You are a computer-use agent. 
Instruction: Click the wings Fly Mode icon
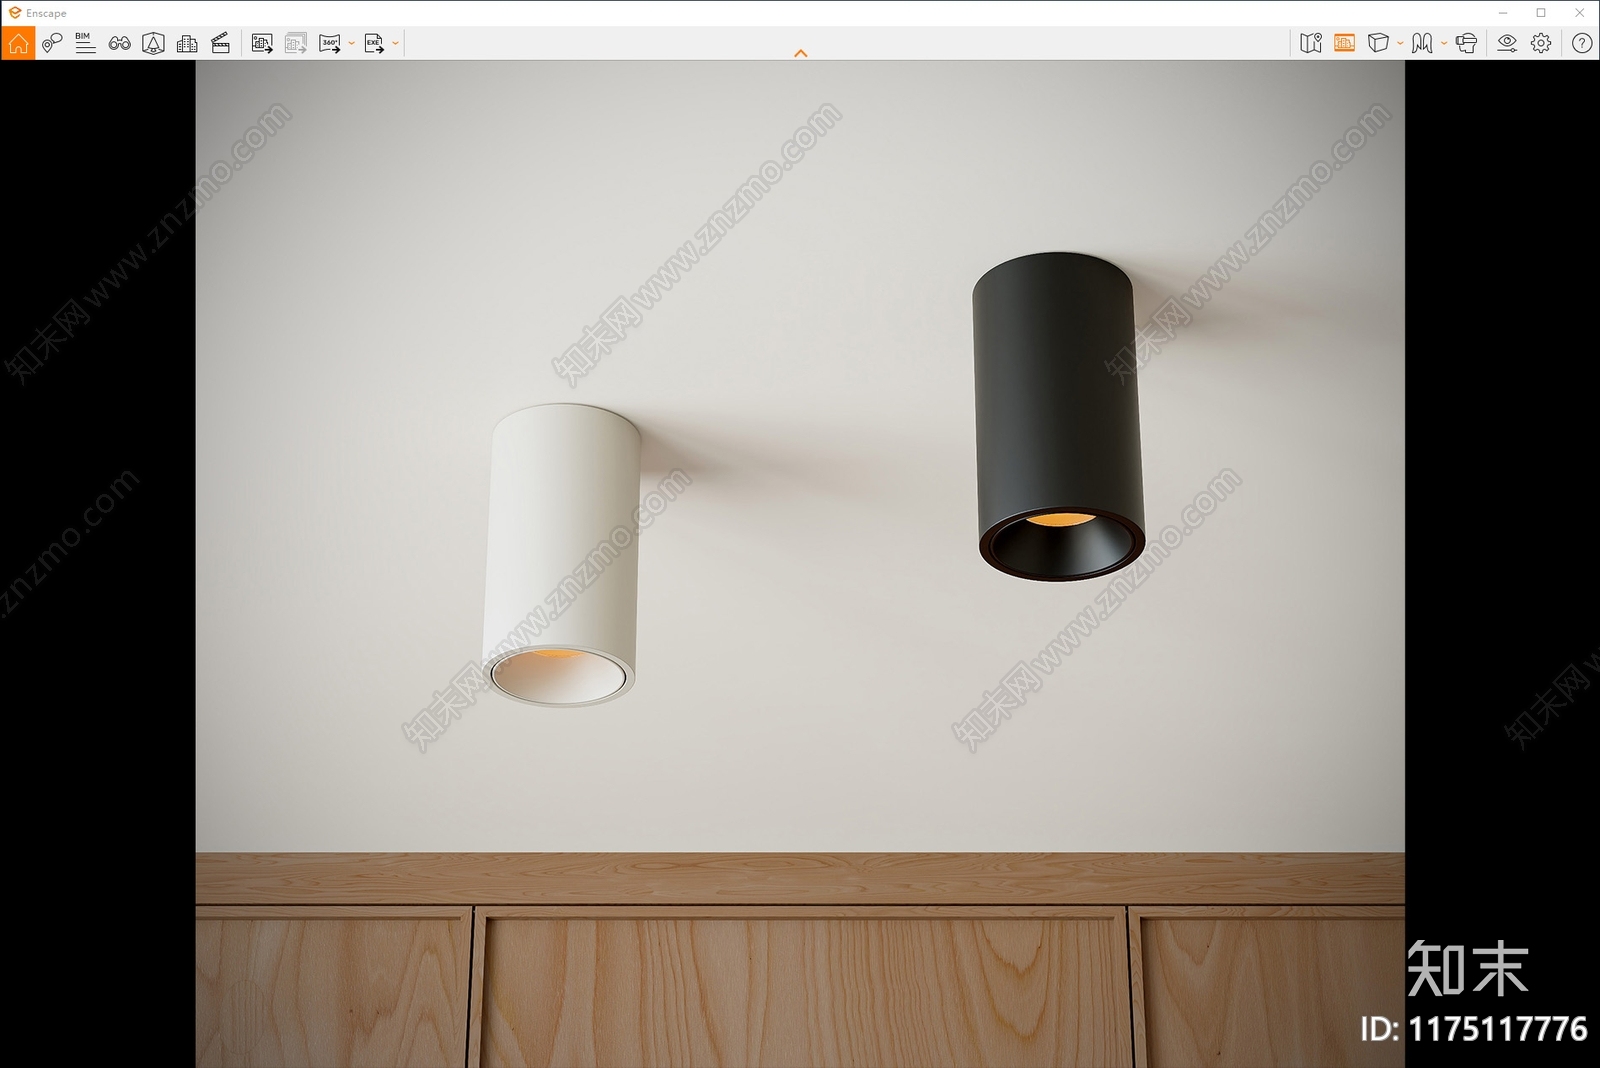tap(1422, 43)
